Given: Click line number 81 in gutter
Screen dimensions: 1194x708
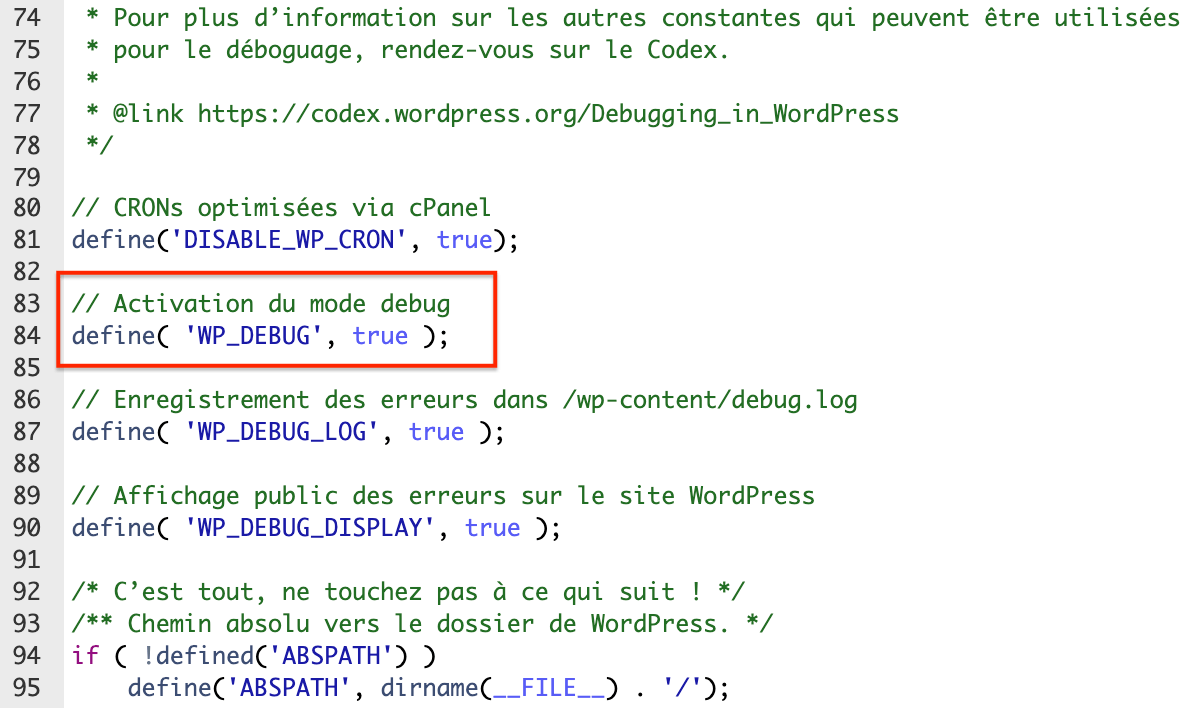Looking at the screenshot, I should (x=27, y=239).
